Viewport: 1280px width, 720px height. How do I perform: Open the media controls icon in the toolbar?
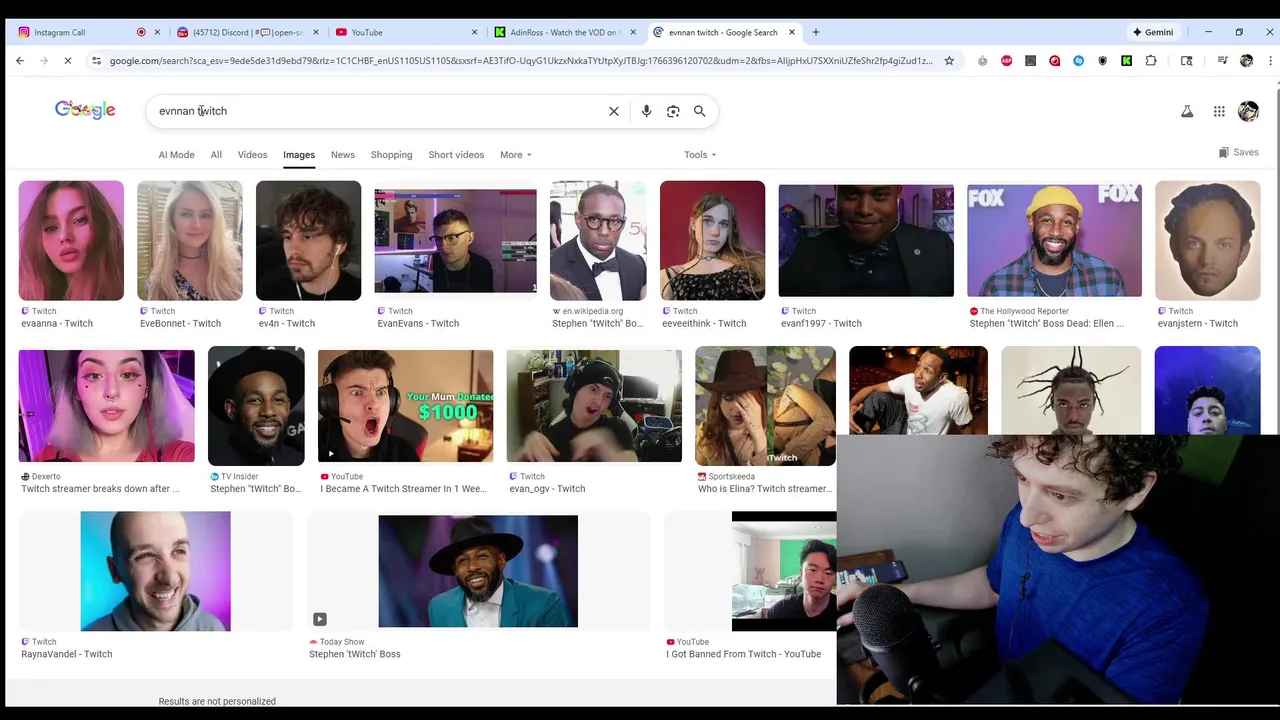[1222, 61]
